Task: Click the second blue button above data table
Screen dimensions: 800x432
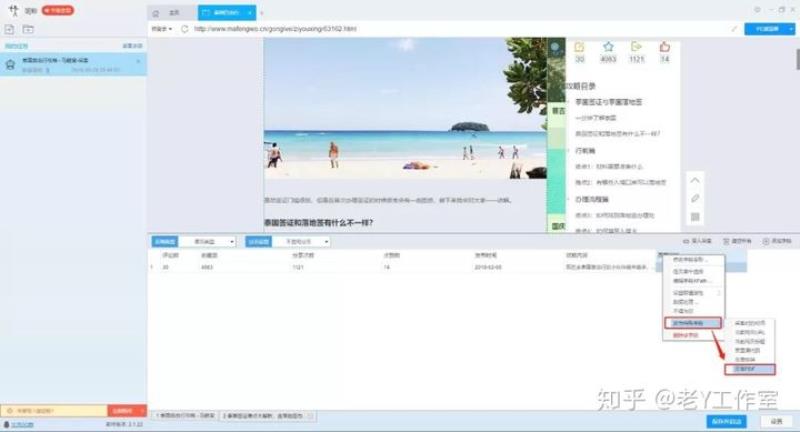Action: (x=259, y=241)
